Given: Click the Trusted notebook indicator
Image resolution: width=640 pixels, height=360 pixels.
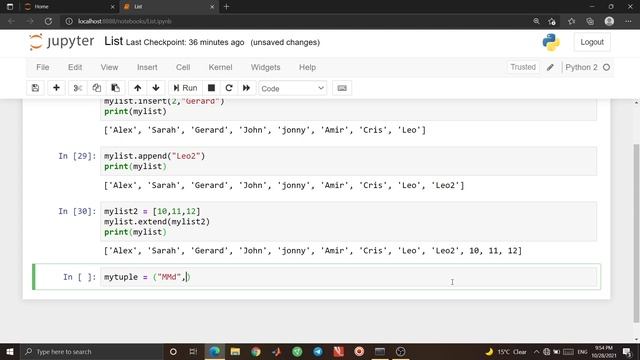Looking at the screenshot, I should 523,67.
